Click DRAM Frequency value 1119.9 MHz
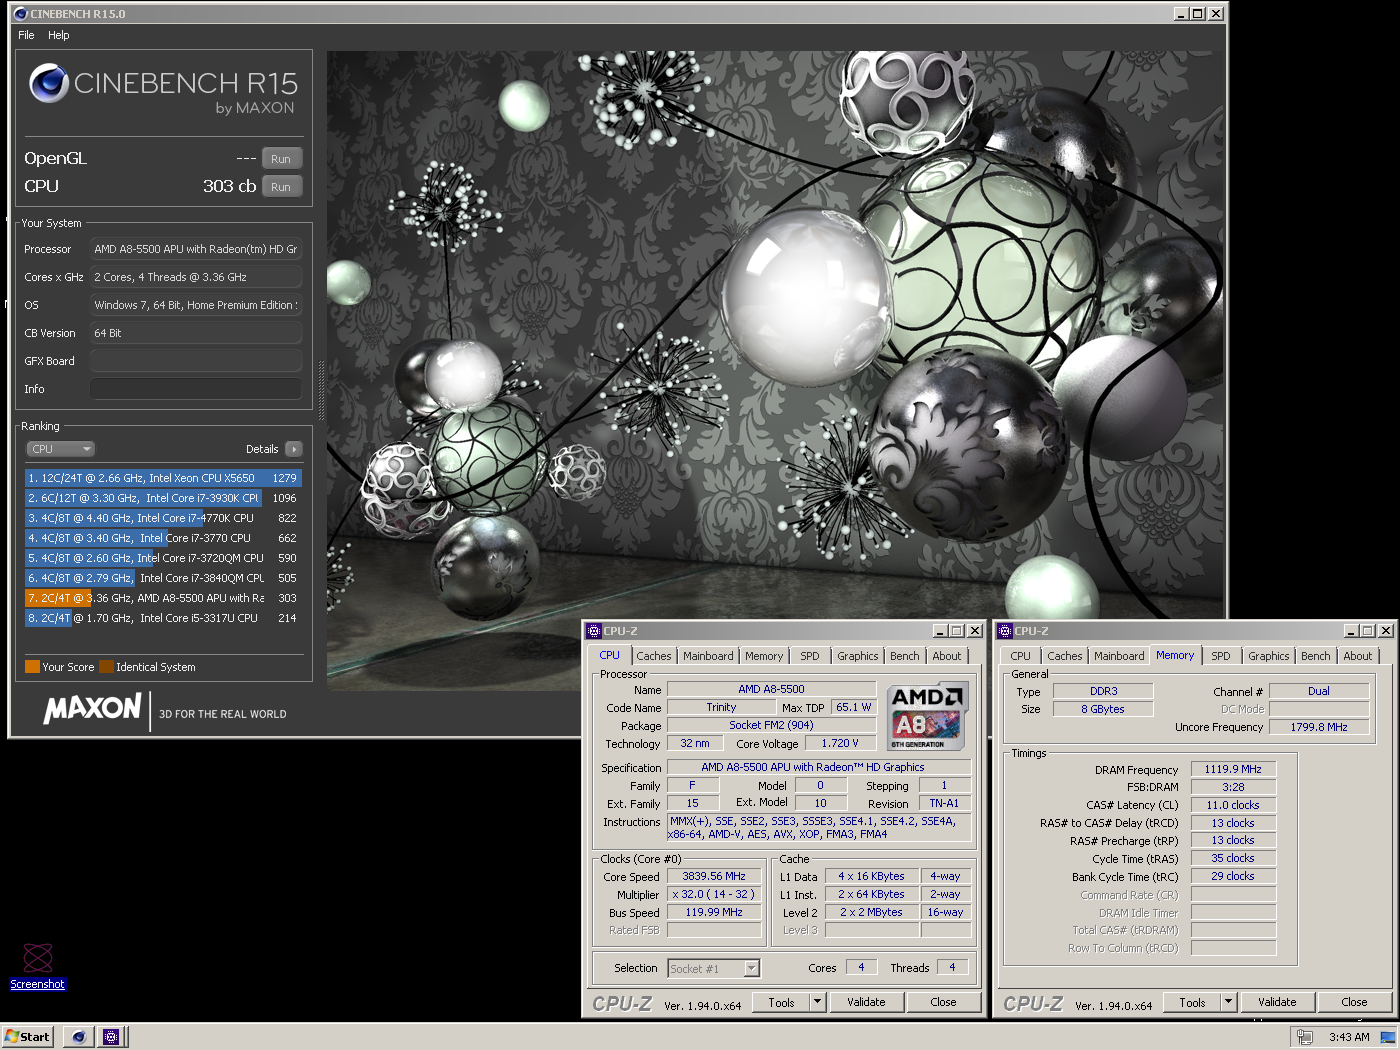The image size is (1400, 1050). 1233,769
